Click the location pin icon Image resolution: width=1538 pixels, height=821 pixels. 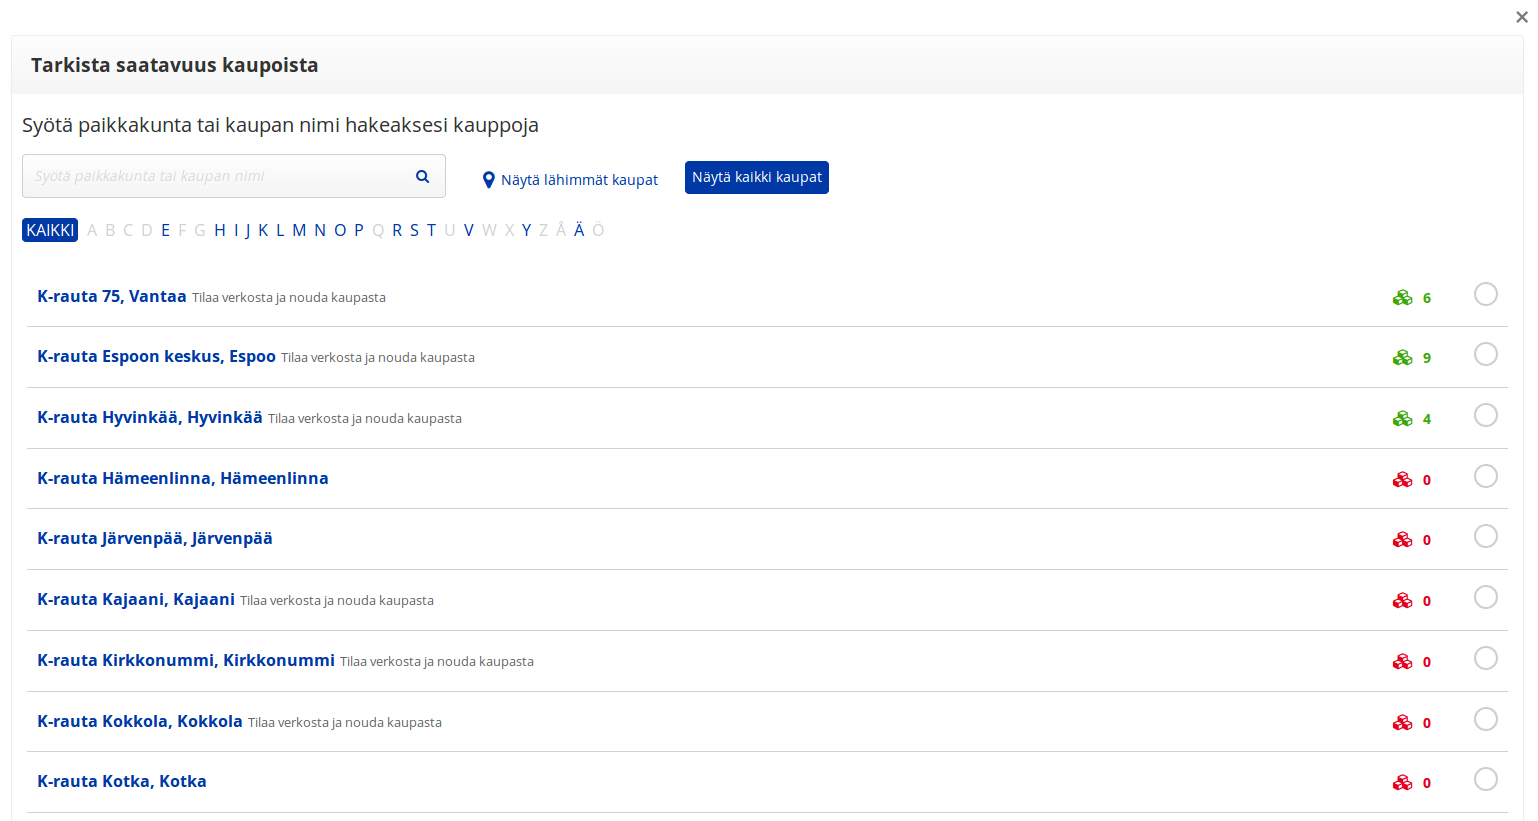tap(489, 180)
